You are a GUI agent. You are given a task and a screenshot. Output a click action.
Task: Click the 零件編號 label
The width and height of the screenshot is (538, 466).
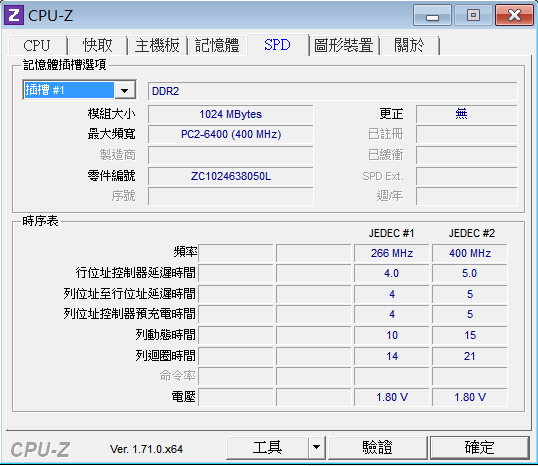pyautogui.click(x=112, y=176)
